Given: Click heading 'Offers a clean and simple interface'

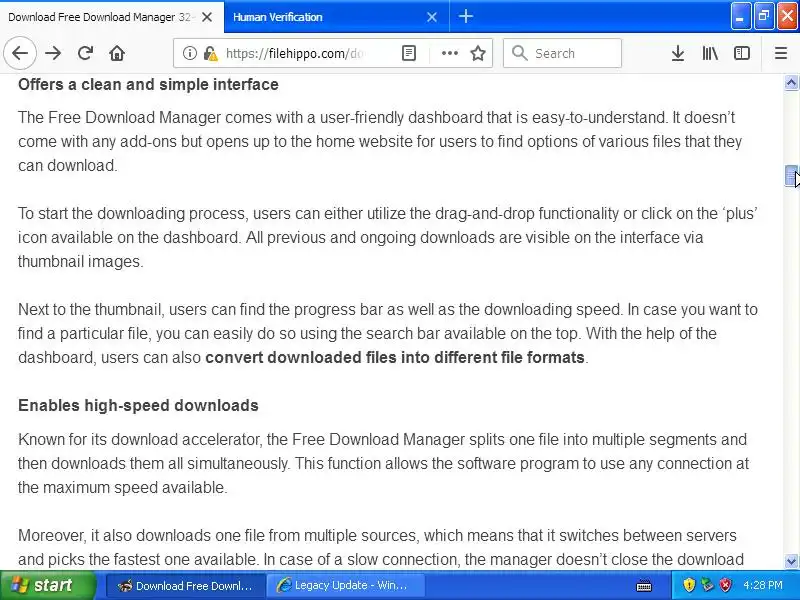Looking at the screenshot, I should coord(148,84).
